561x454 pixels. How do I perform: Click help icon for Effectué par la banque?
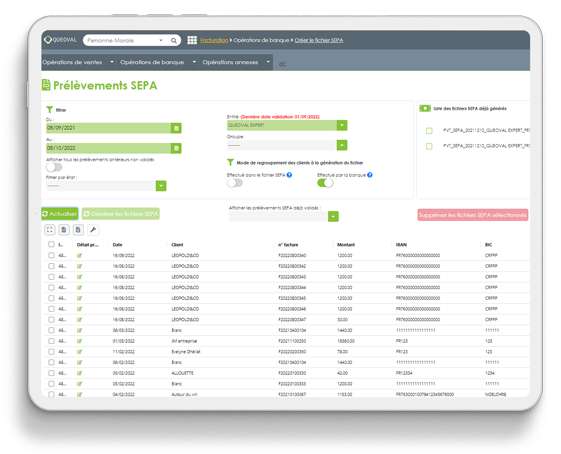click(x=370, y=175)
